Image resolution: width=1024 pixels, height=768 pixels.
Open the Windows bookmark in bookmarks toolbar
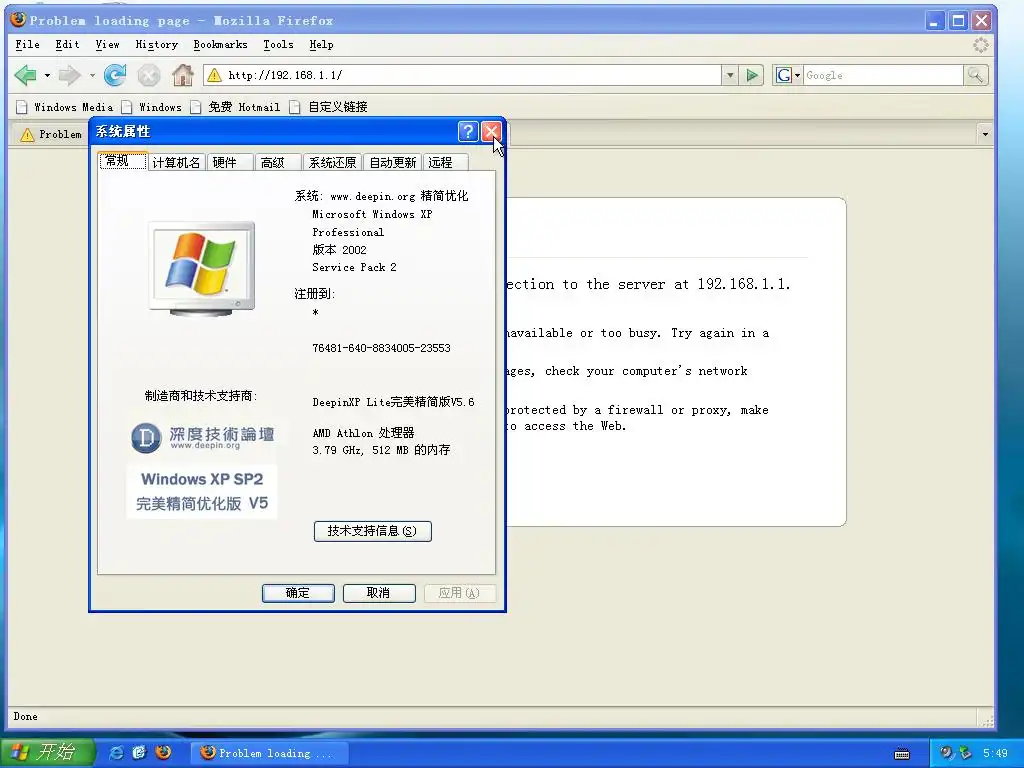coord(152,107)
